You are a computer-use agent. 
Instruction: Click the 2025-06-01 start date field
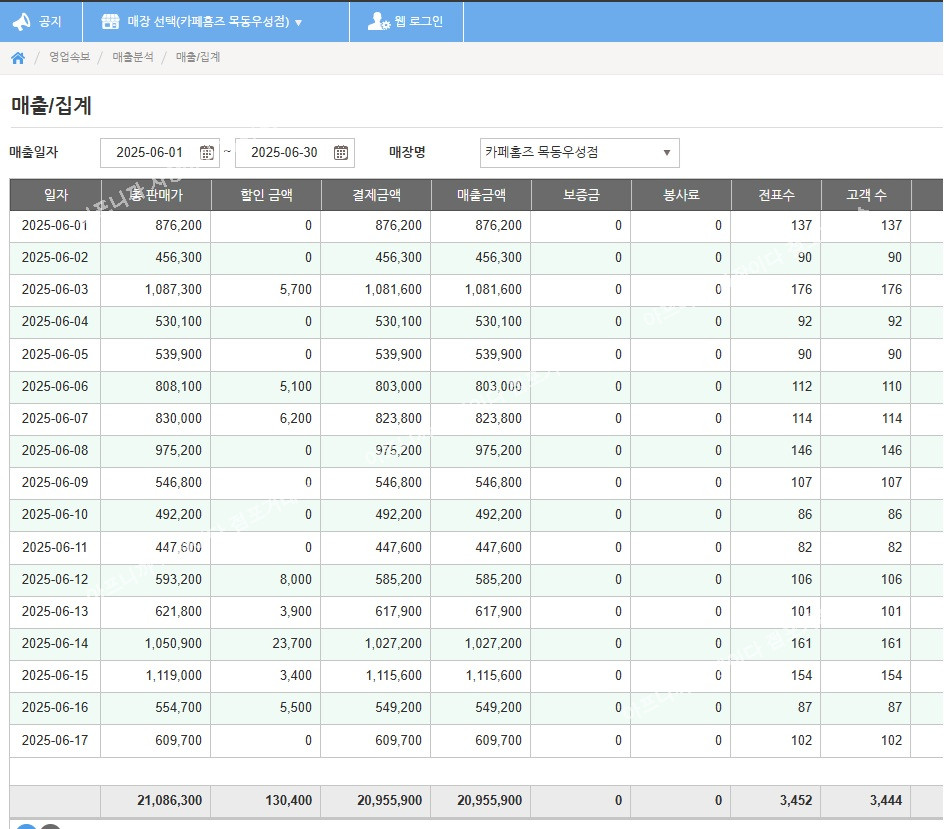[x=149, y=153]
